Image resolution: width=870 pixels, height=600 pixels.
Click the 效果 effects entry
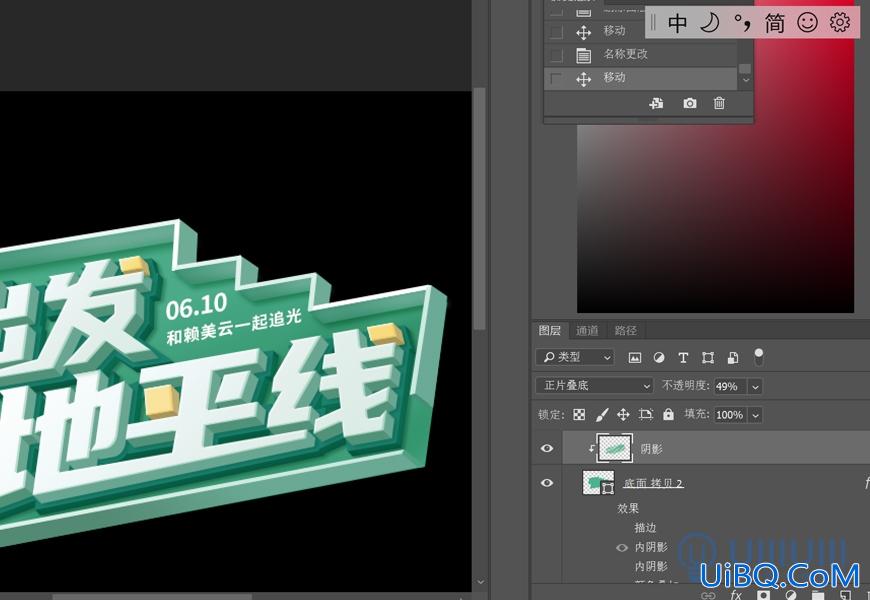click(x=628, y=508)
